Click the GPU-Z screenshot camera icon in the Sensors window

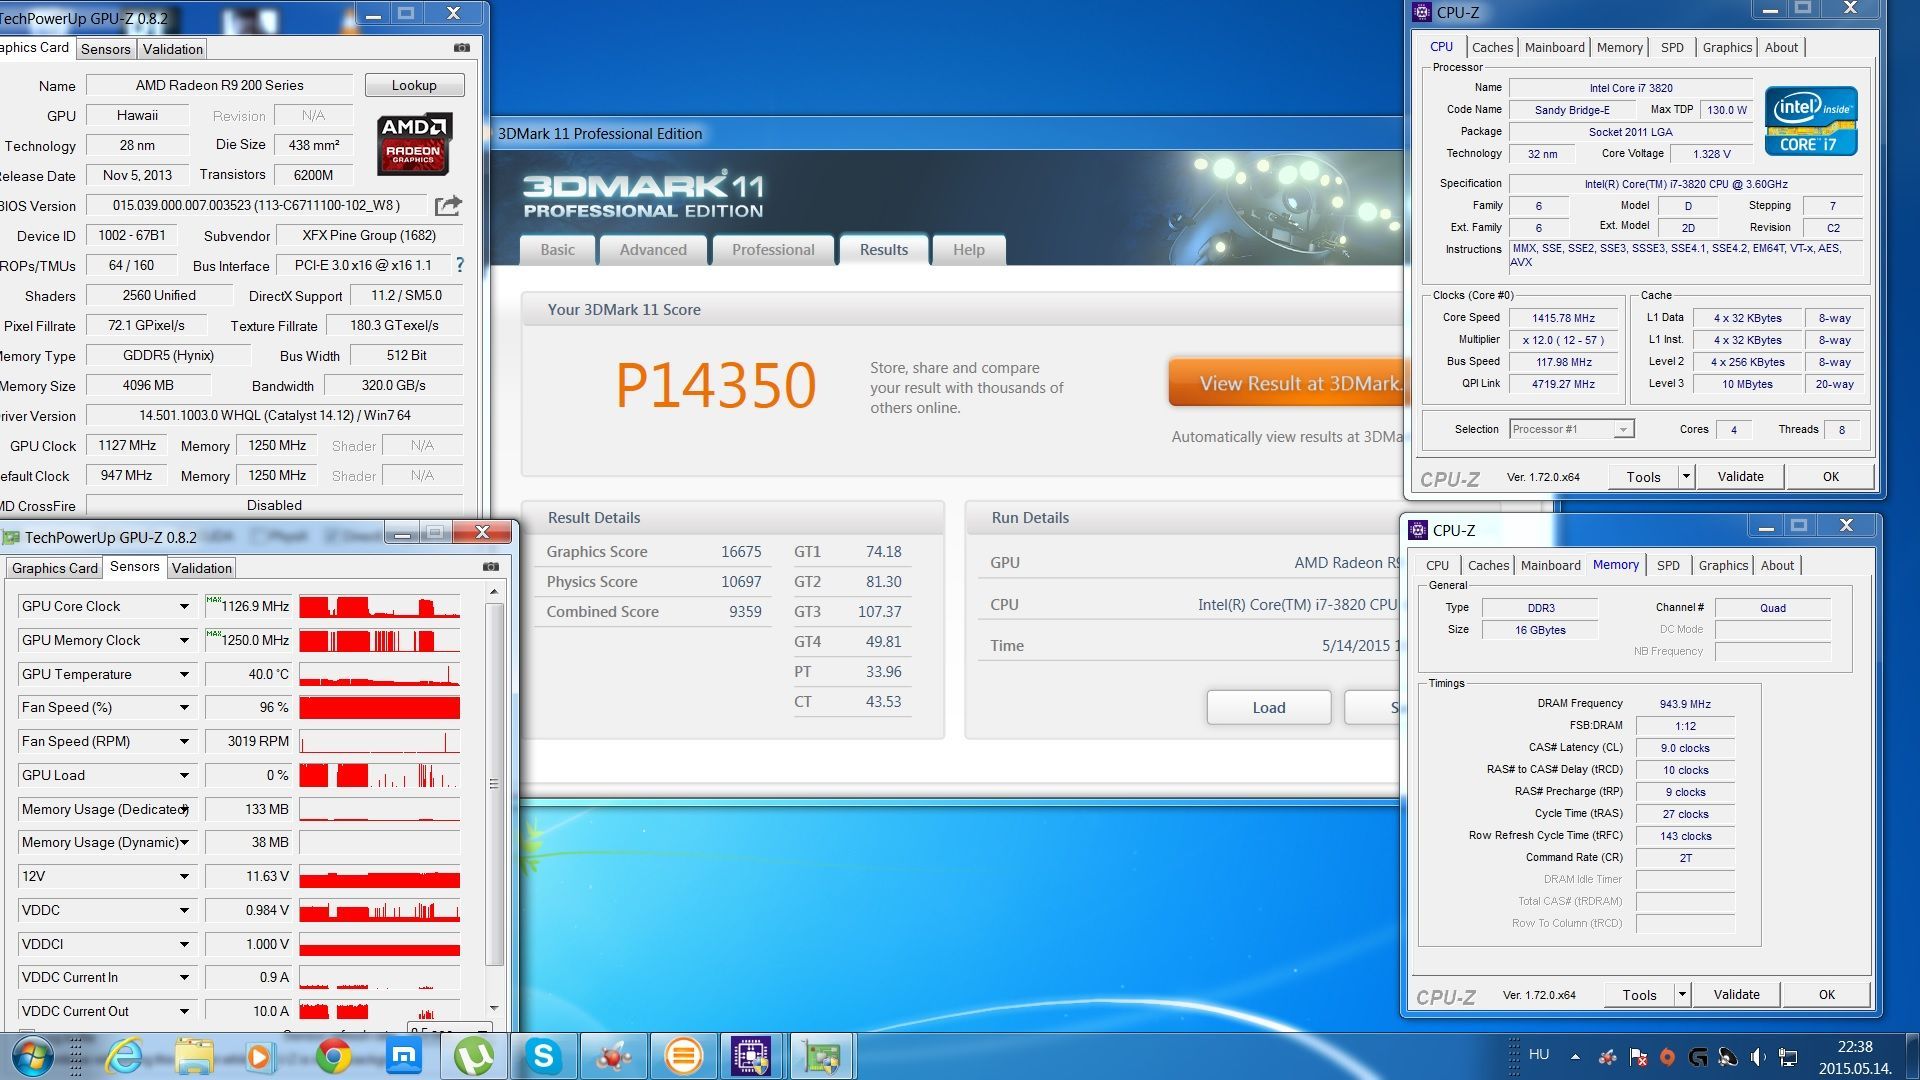pyautogui.click(x=490, y=567)
